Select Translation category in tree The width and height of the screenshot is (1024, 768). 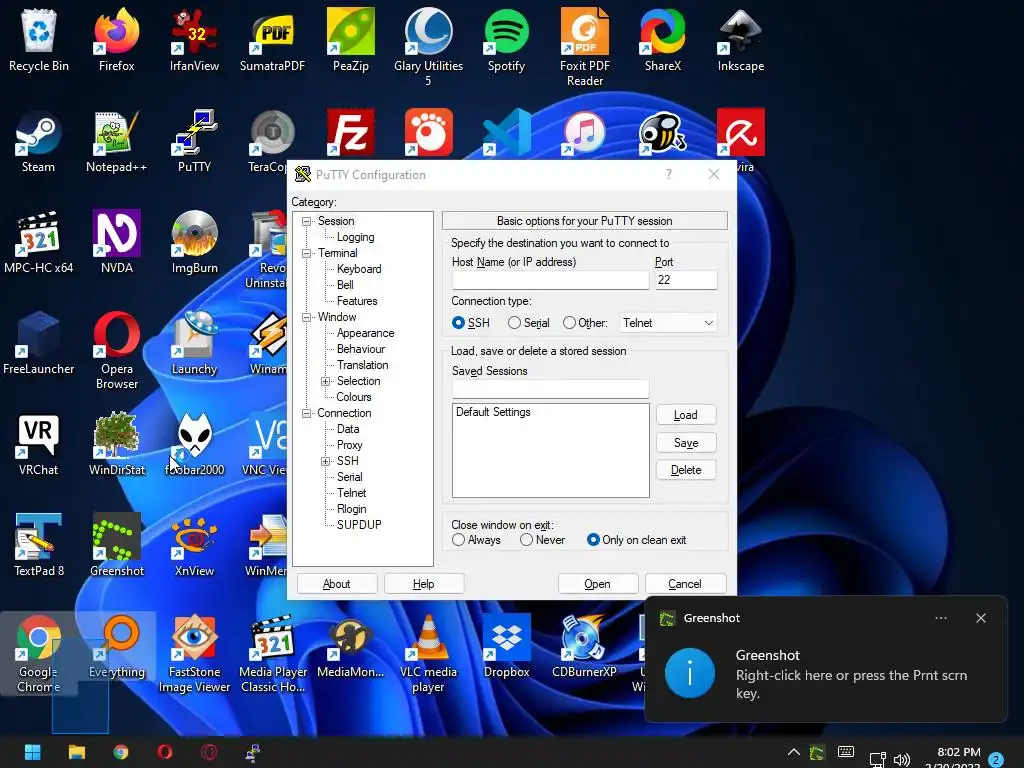tap(362, 365)
